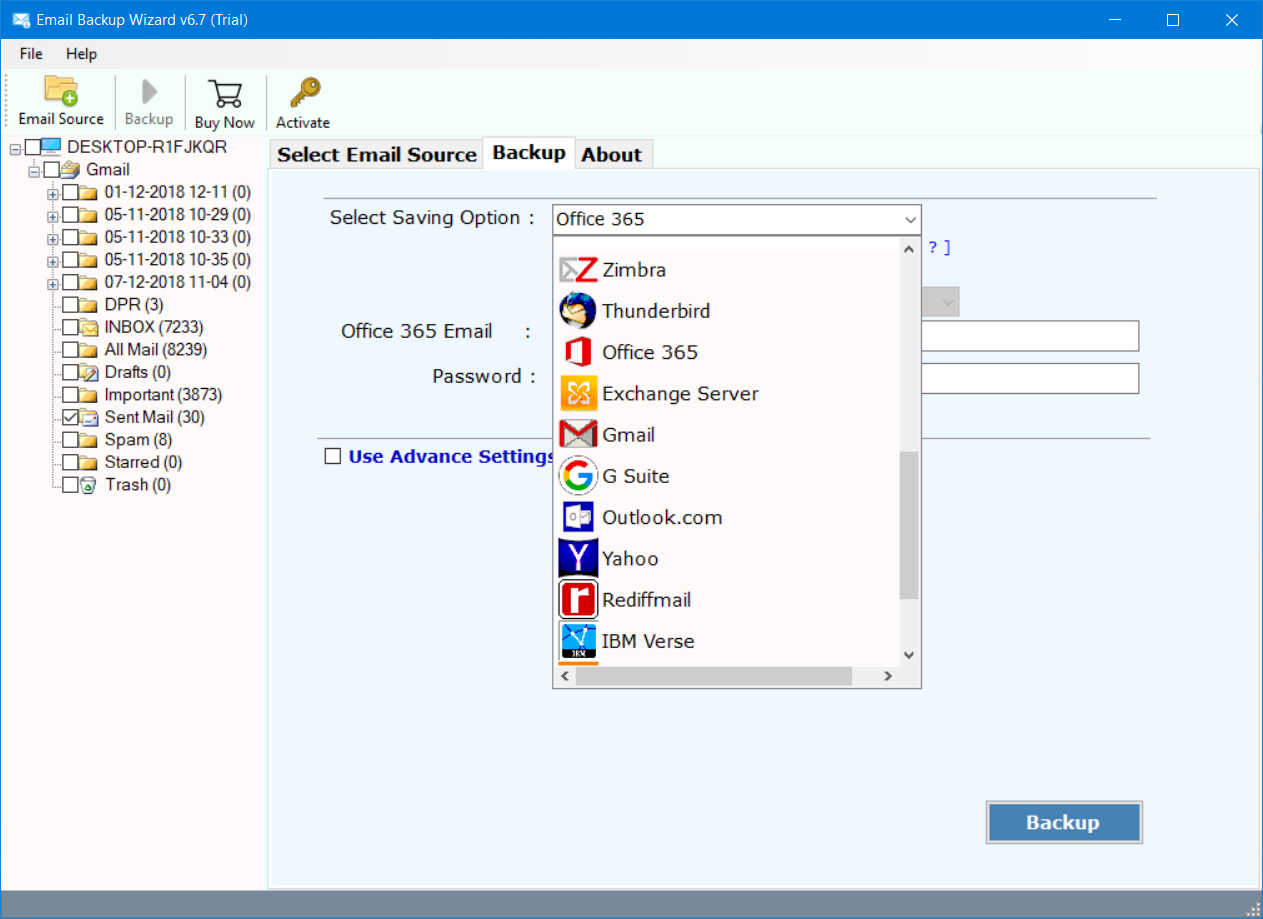Click the Drafts folder icon
The image size is (1263, 919).
(x=90, y=372)
